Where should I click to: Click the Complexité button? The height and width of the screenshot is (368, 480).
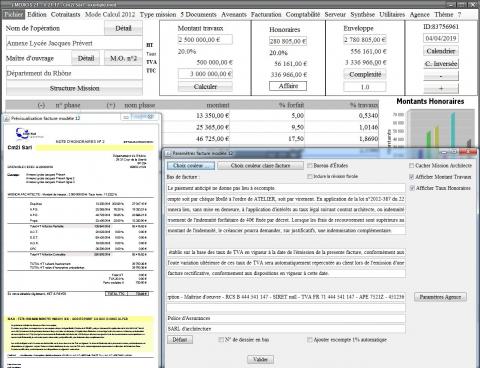365,74
